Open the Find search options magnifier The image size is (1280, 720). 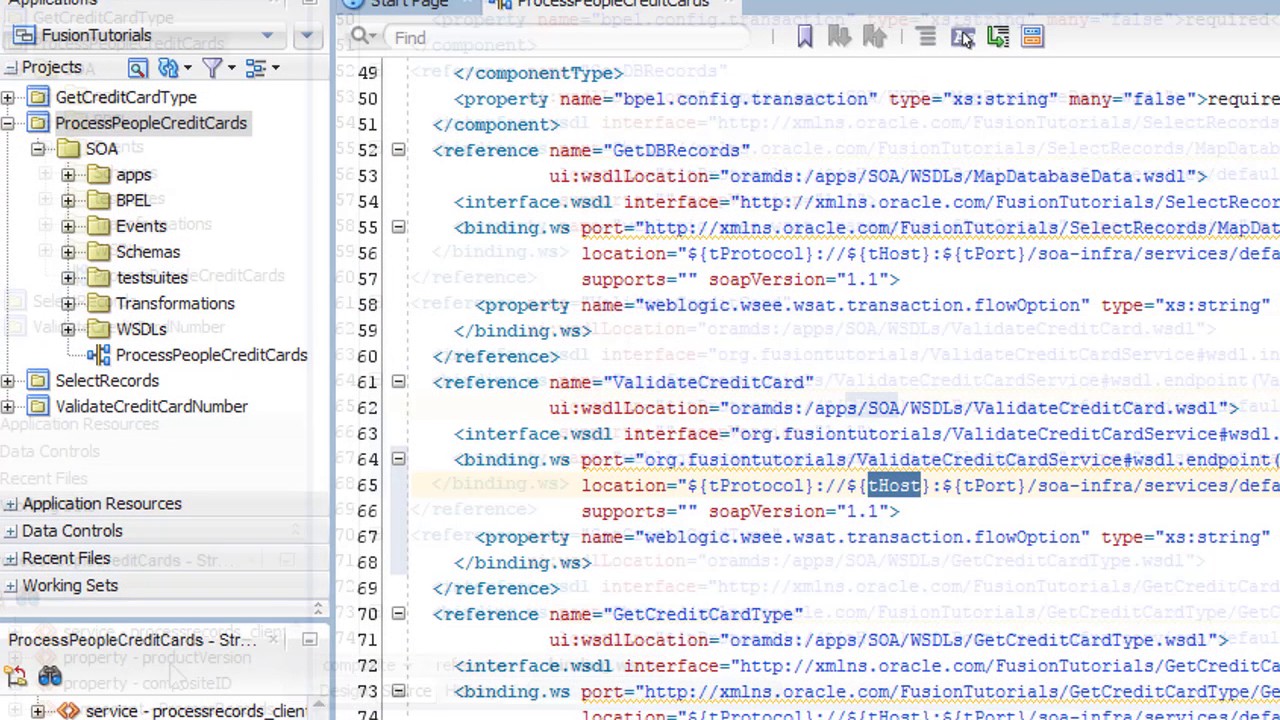[363, 37]
